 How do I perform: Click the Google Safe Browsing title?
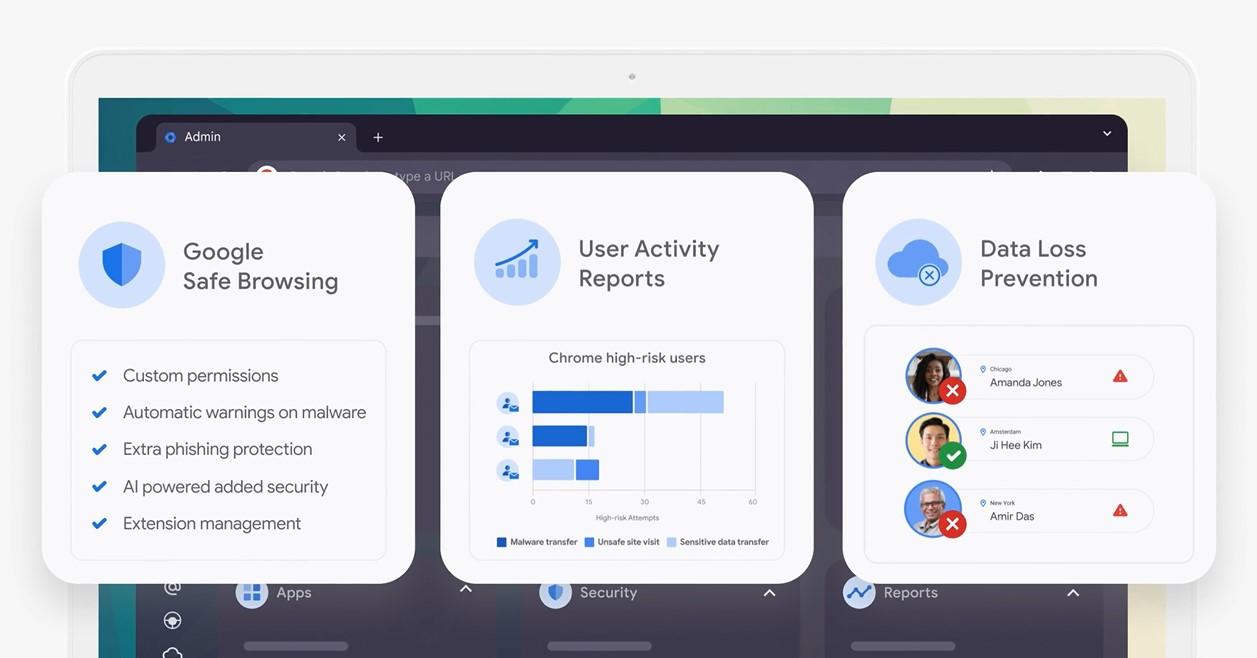pyautogui.click(x=260, y=266)
